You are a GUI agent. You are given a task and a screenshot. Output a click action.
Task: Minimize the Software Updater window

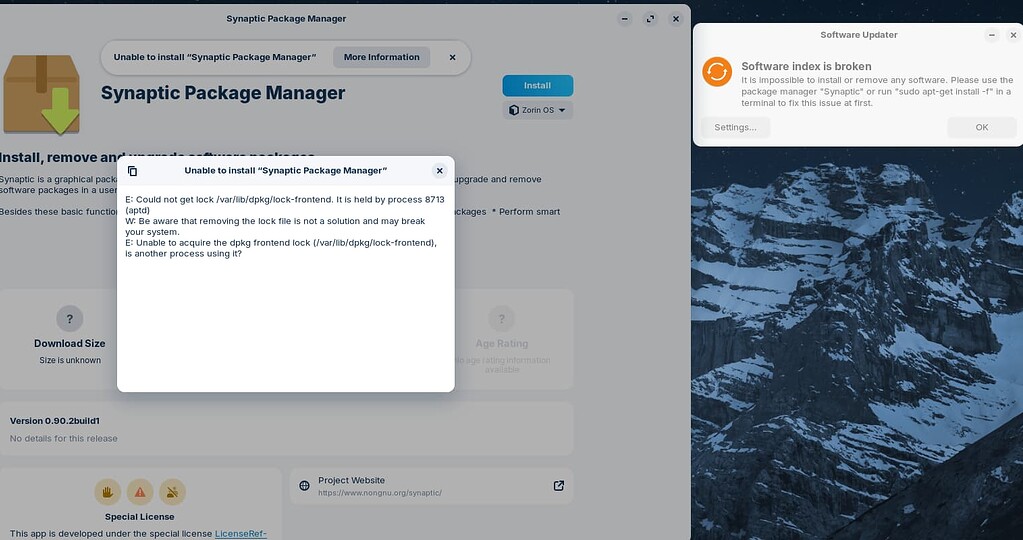pos(992,35)
